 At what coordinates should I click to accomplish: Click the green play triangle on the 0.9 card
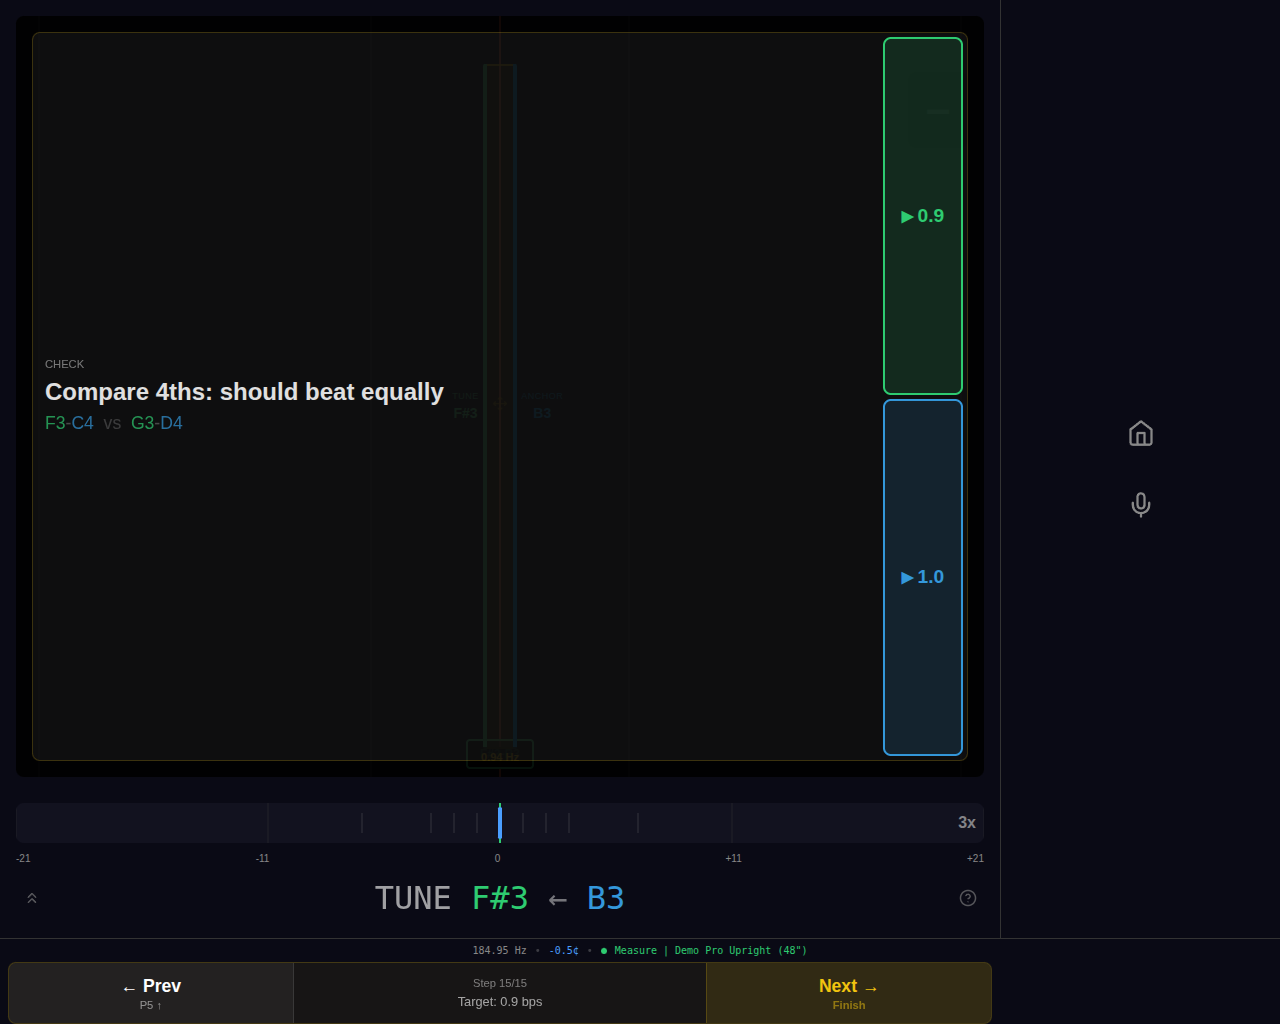(908, 215)
